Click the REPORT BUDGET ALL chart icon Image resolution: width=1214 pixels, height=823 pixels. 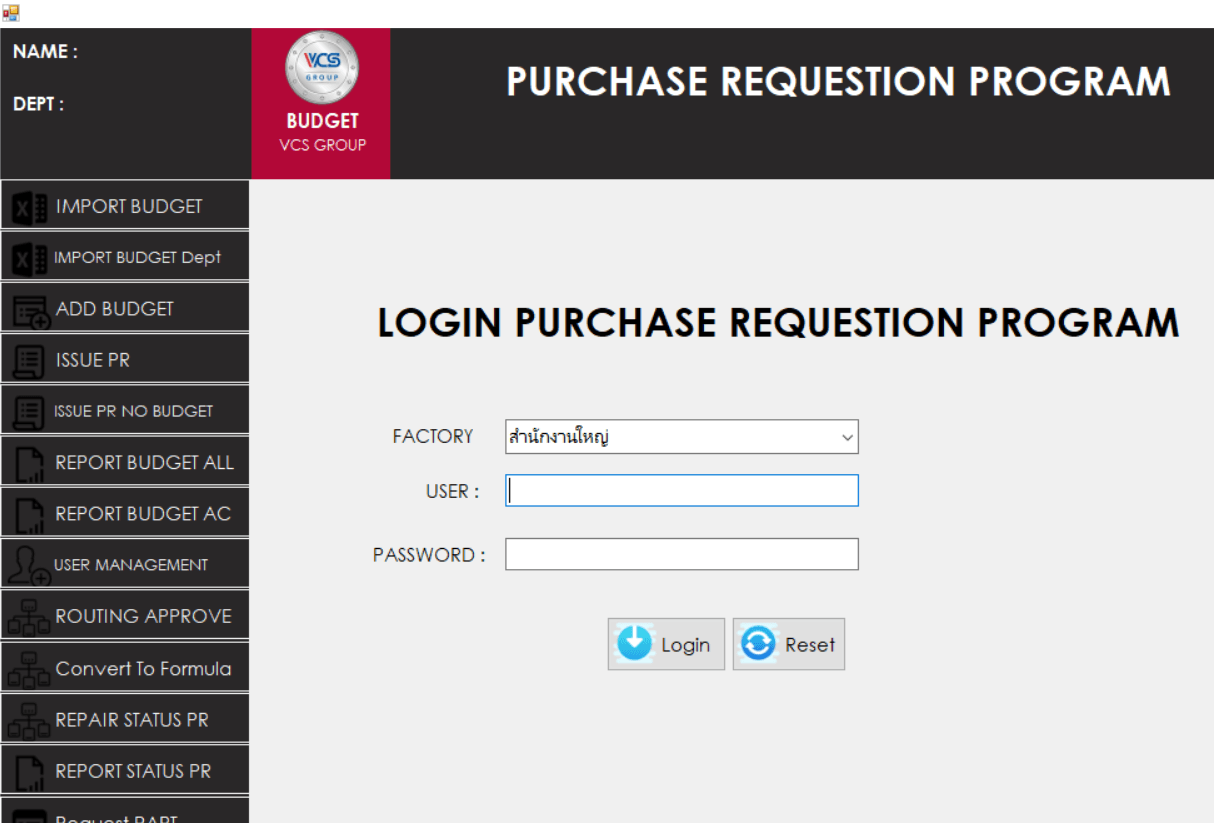coord(29,464)
